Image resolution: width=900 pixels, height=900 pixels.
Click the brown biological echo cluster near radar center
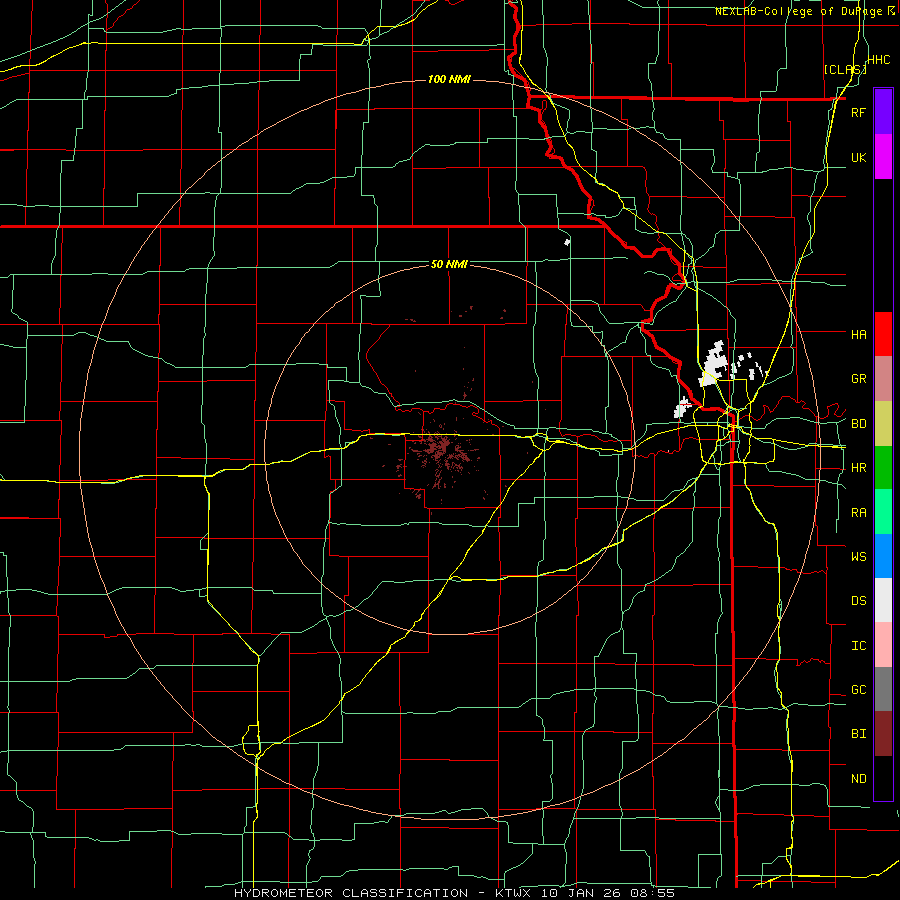click(x=443, y=453)
